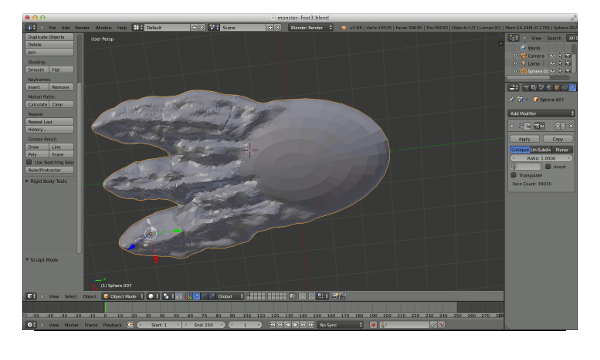
Task: Click the scene browse icon
Action: click(x=214, y=28)
